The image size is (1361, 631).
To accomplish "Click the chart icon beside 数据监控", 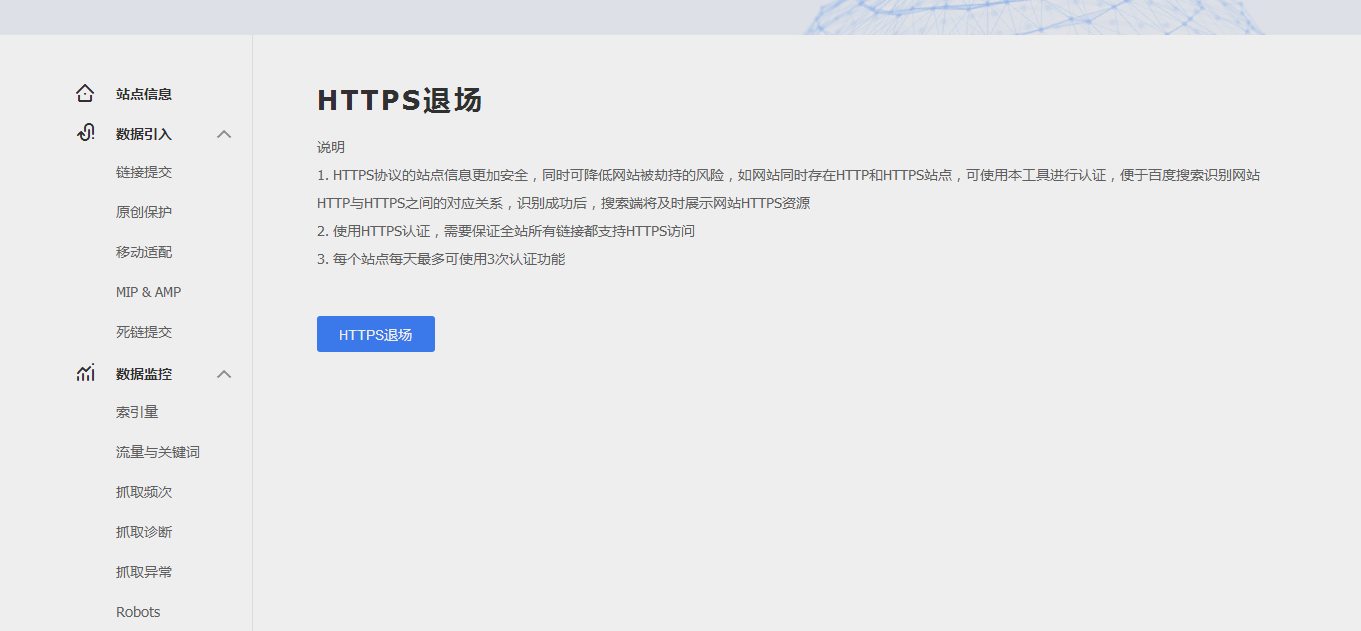I will (x=85, y=373).
